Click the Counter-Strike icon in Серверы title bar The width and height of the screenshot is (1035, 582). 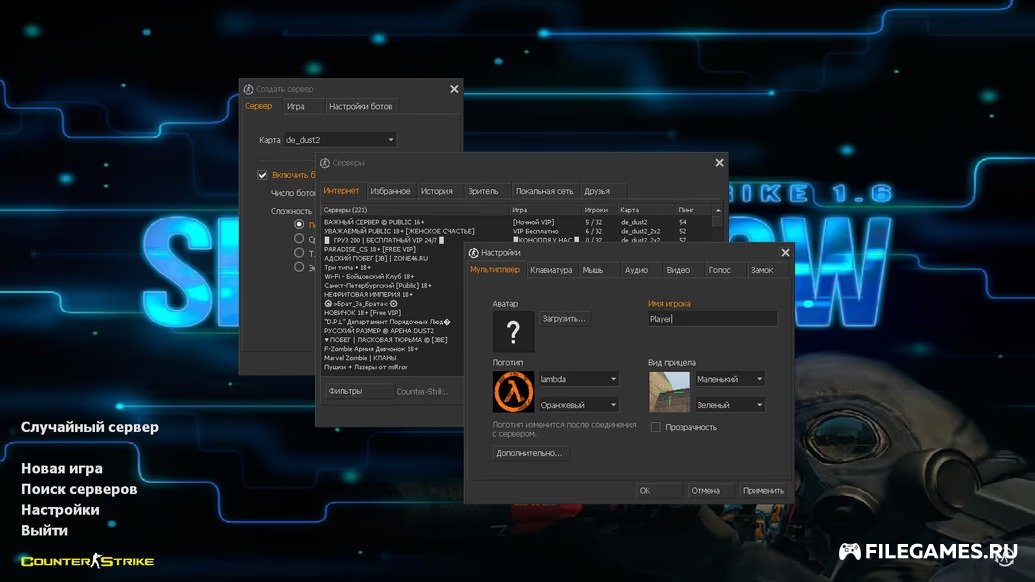point(325,163)
